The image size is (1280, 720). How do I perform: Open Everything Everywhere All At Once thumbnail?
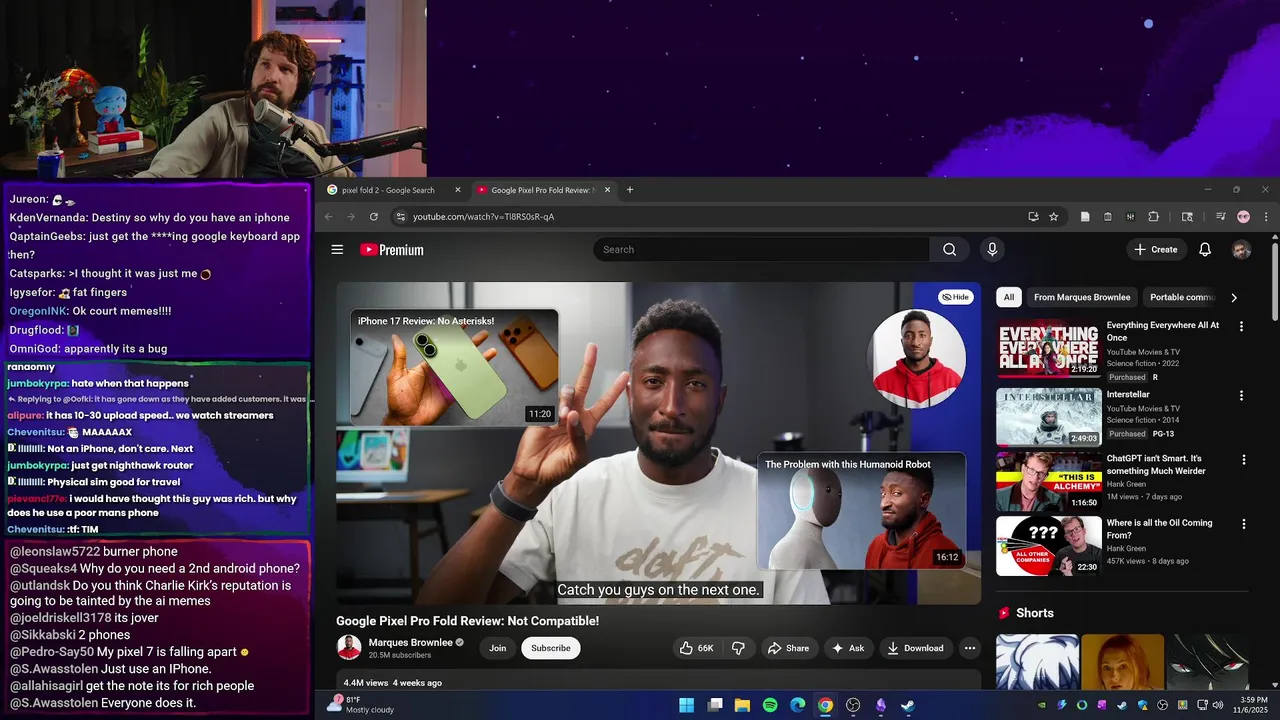pyautogui.click(x=1049, y=348)
